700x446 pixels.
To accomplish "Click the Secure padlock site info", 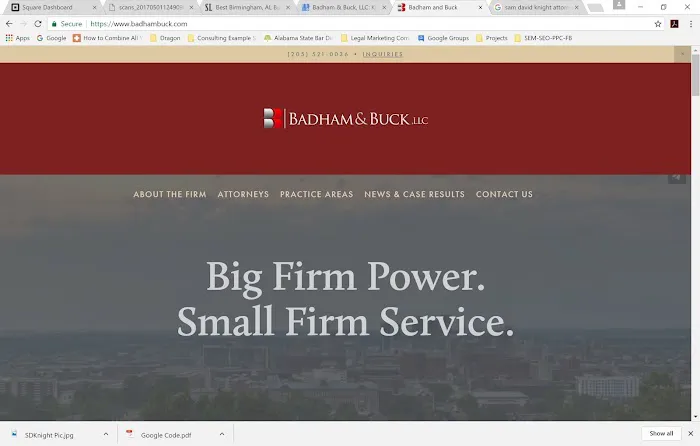I will pos(67,24).
